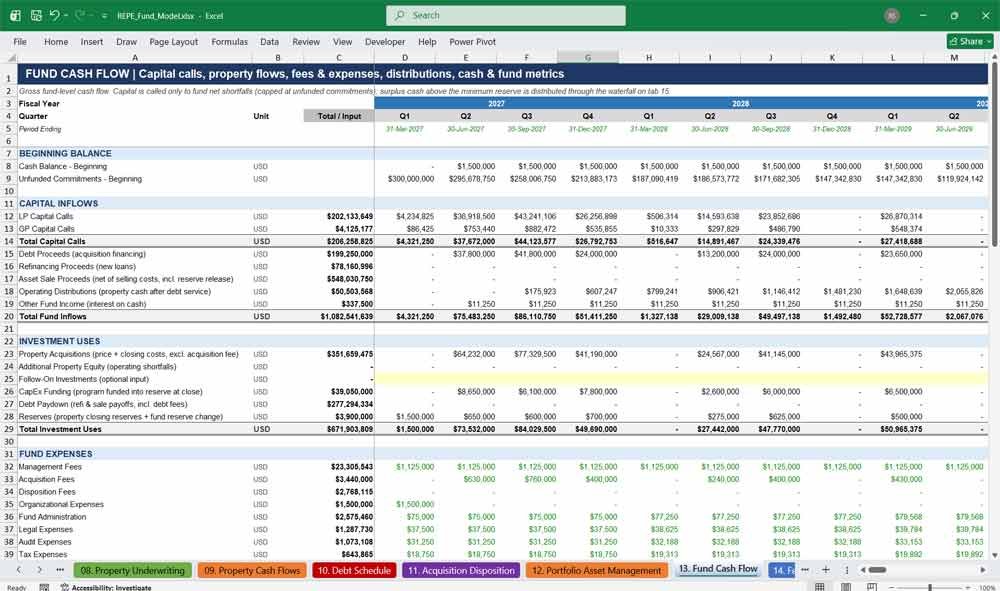Open the File menu
Image resolution: width=1000 pixels, height=591 pixels.
[20, 41]
